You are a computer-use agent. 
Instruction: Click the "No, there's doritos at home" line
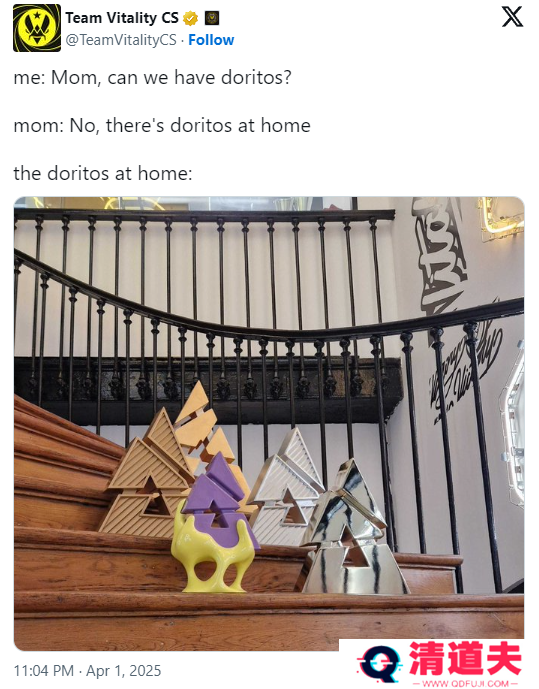tap(162, 126)
